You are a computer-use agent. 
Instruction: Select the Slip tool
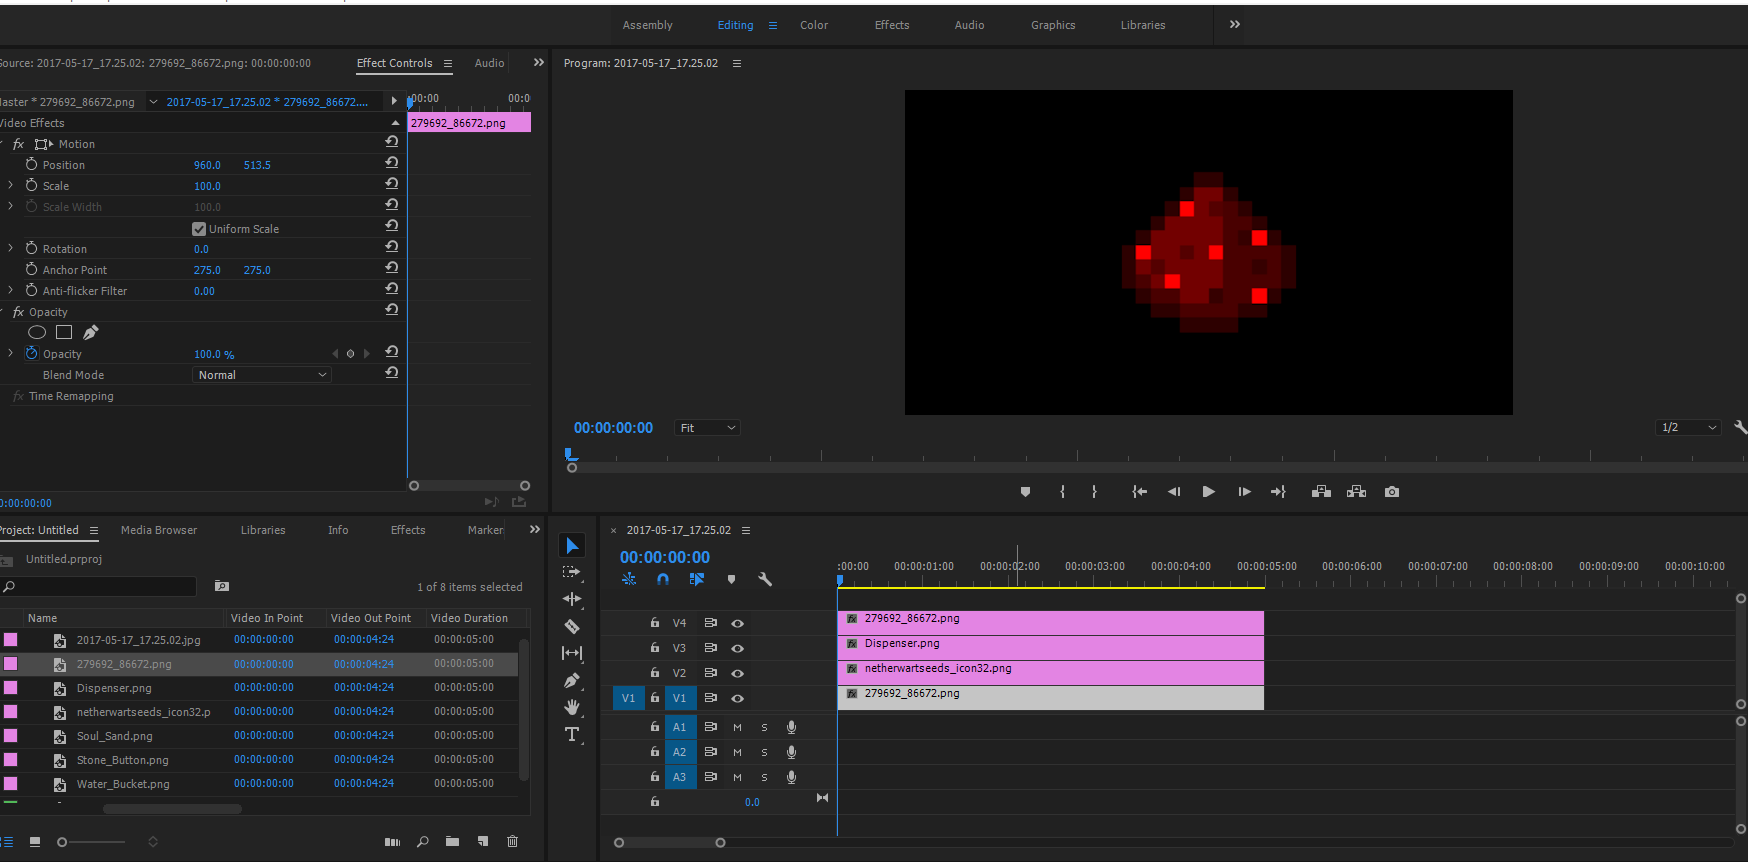[x=572, y=653]
